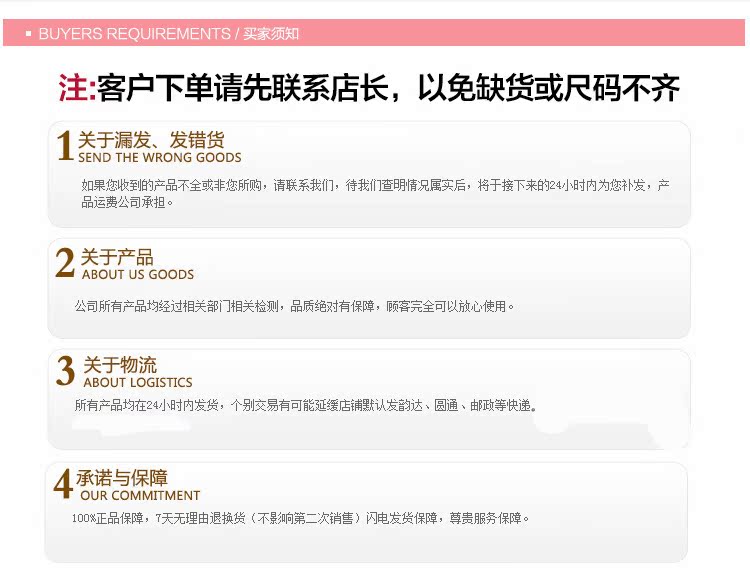Click the paragraph '100%正品保障，7天无理由退换货'
Image resolution: width=750 pixels, height=581 pixels.
click(x=301, y=518)
